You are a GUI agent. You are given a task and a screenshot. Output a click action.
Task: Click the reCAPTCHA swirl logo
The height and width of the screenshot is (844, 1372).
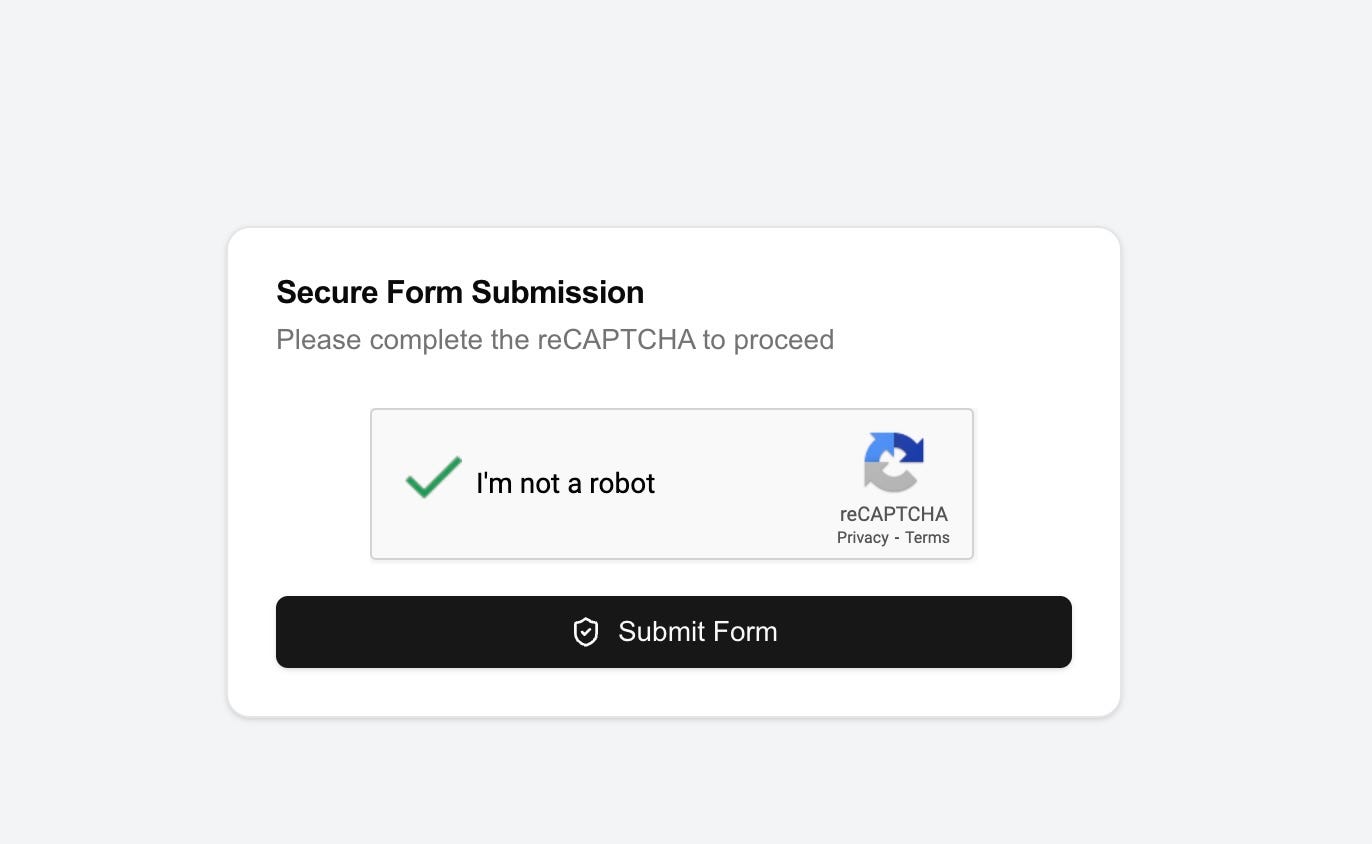coord(893,462)
